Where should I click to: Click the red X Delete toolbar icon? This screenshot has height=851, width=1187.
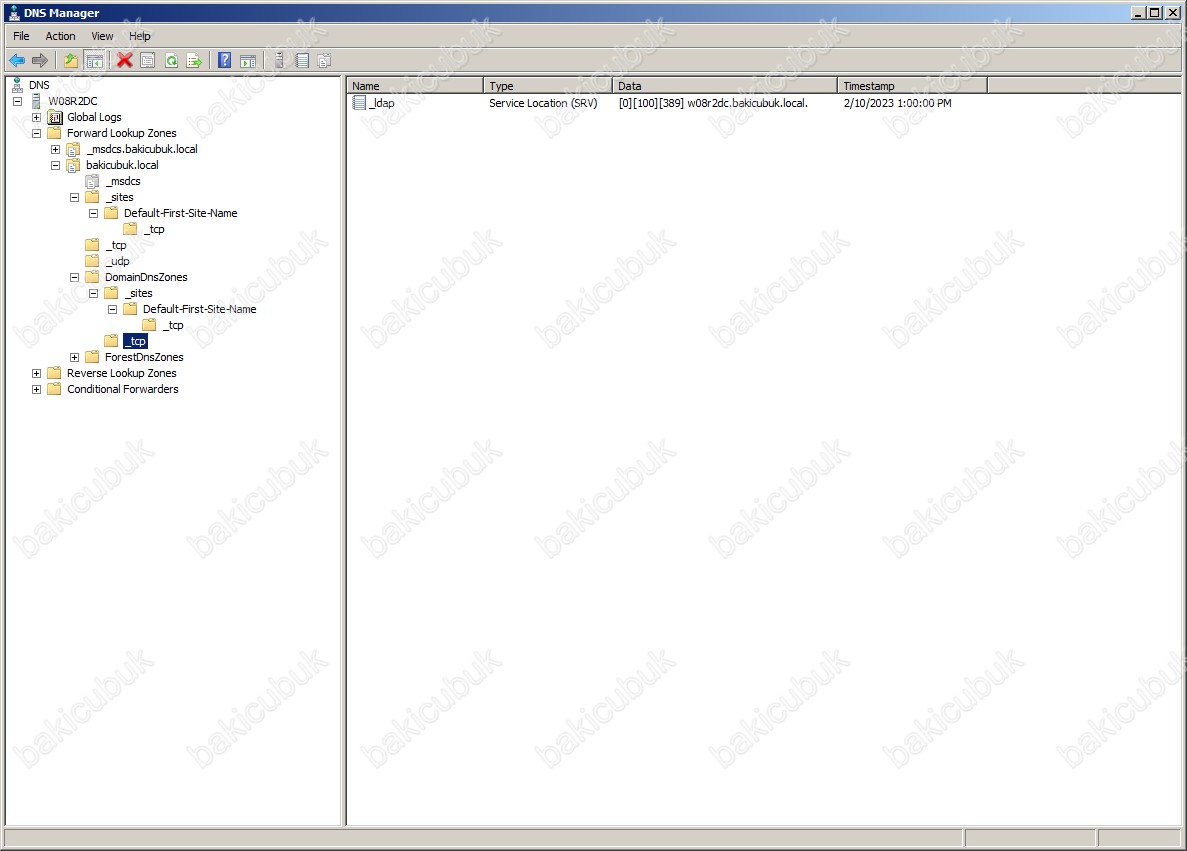pyautogui.click(x=125, y=61)
